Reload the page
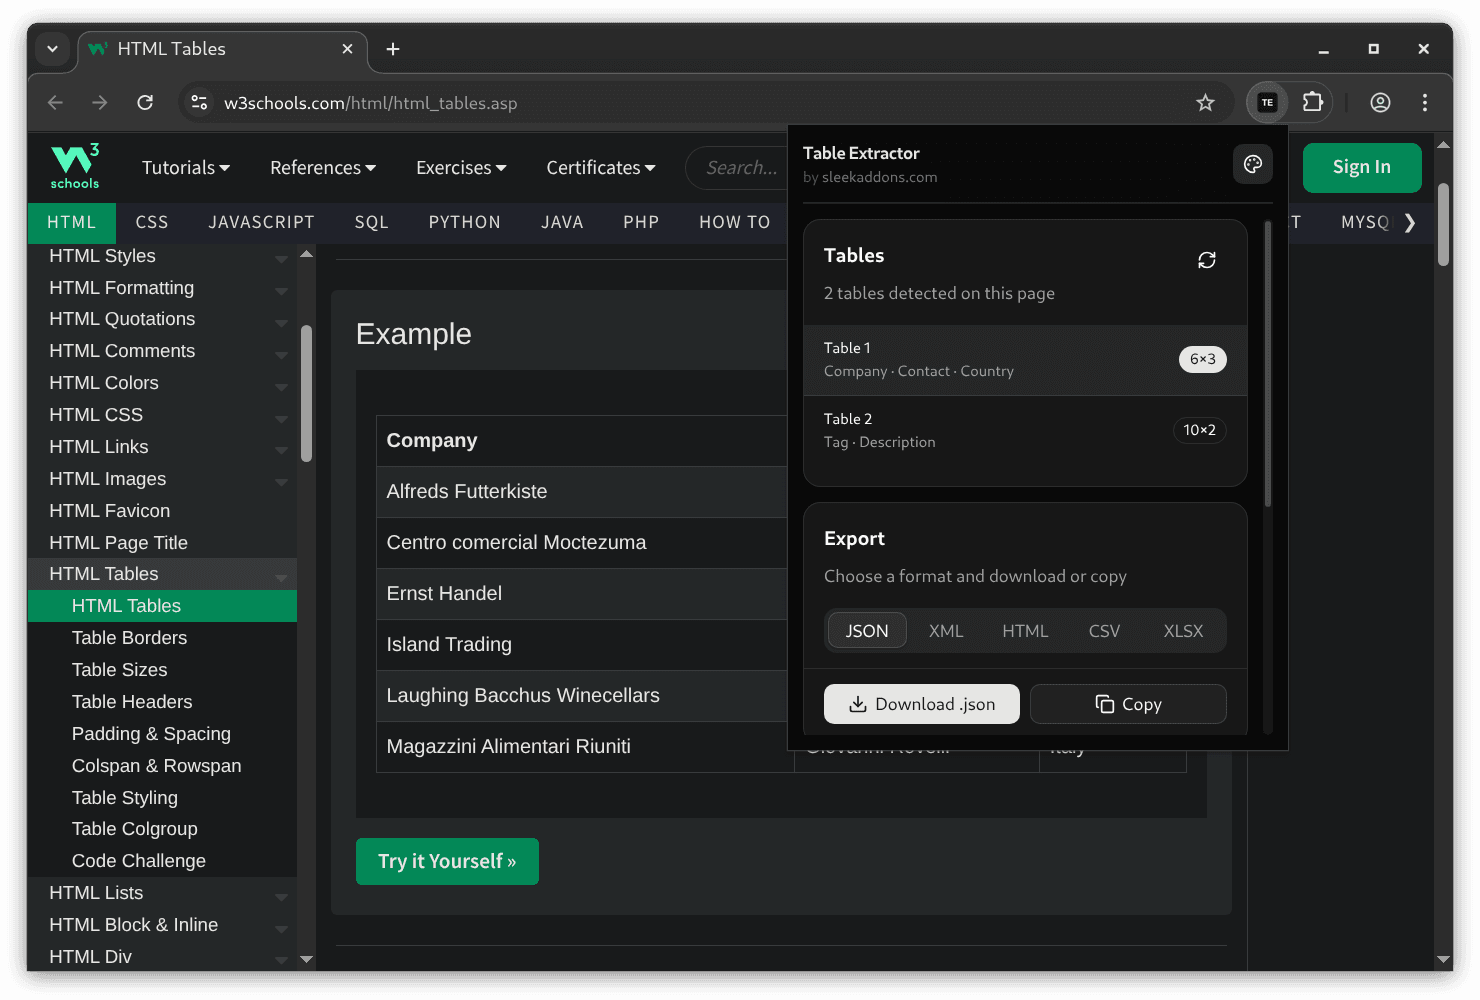 pos(145,103)
